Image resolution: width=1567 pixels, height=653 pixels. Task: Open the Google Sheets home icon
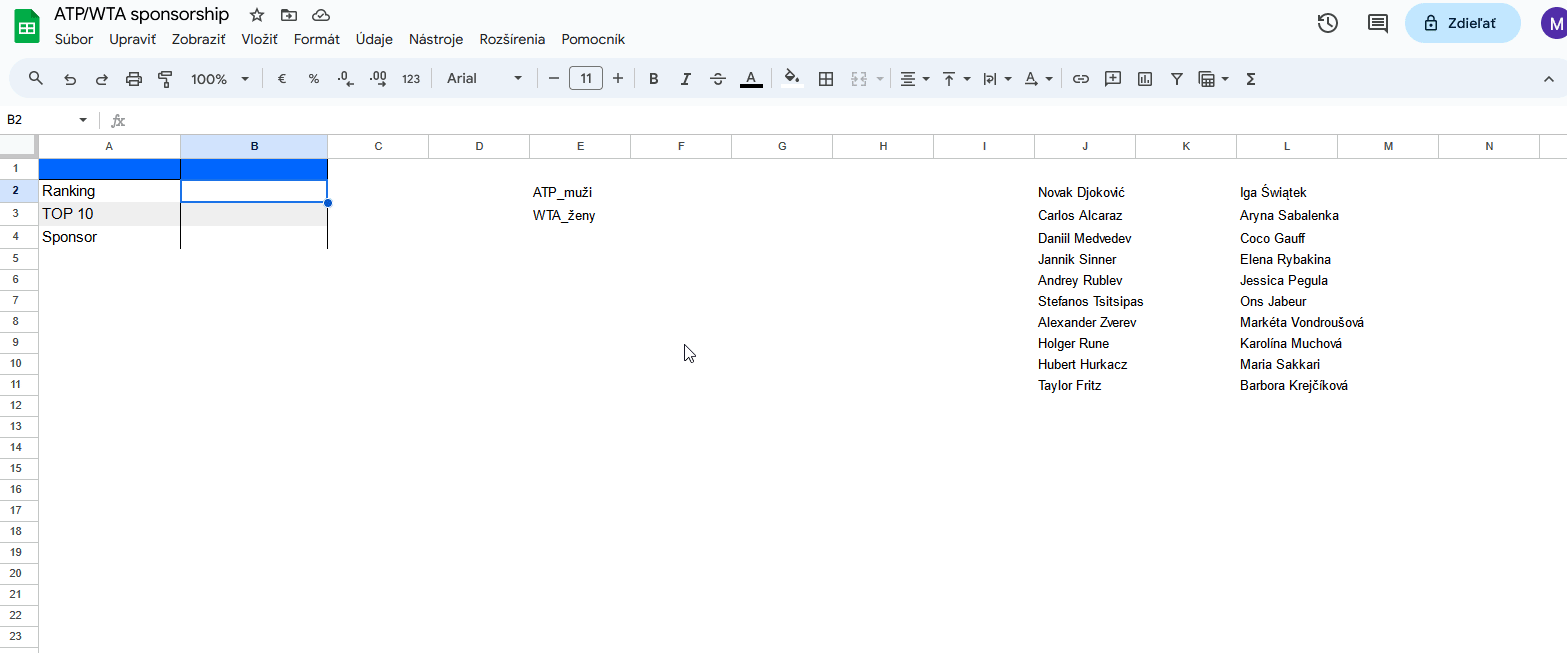pyautogui.click(x=26, y=26)
